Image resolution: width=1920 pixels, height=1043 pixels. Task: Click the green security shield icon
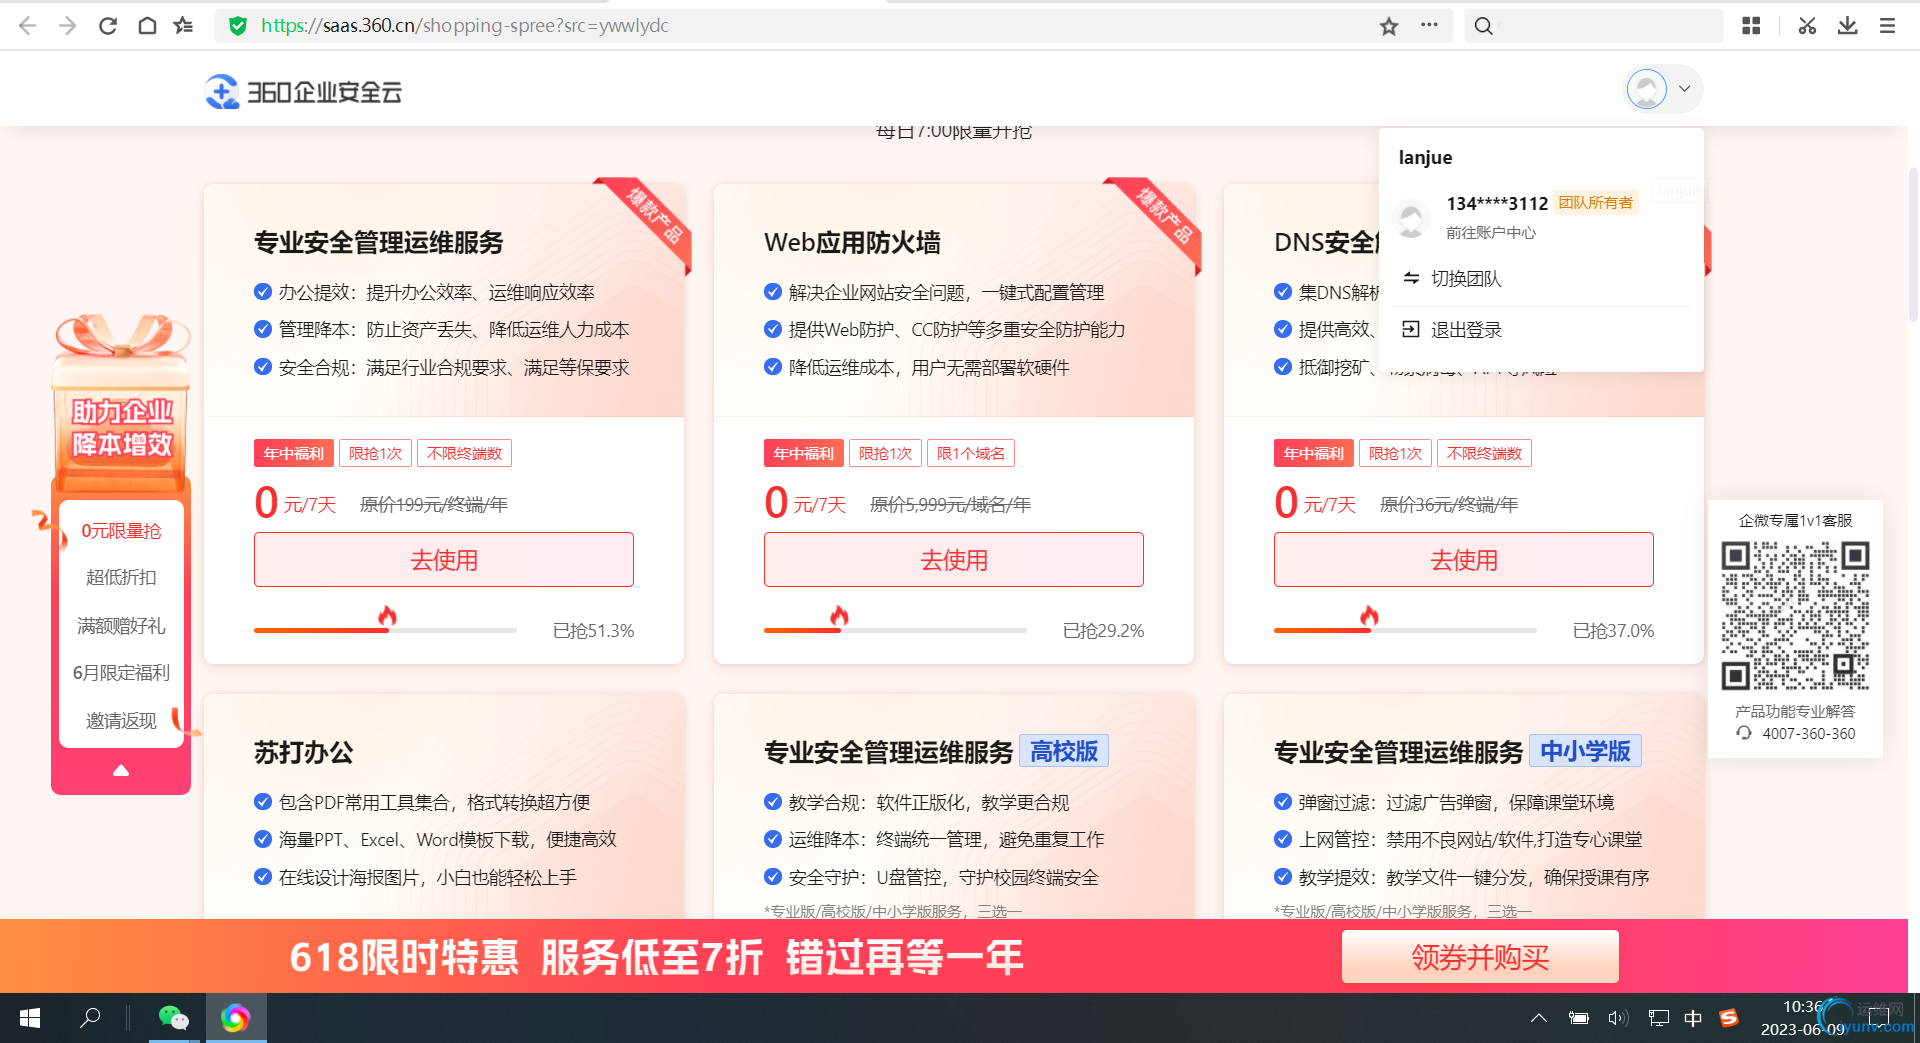[238, 26]
